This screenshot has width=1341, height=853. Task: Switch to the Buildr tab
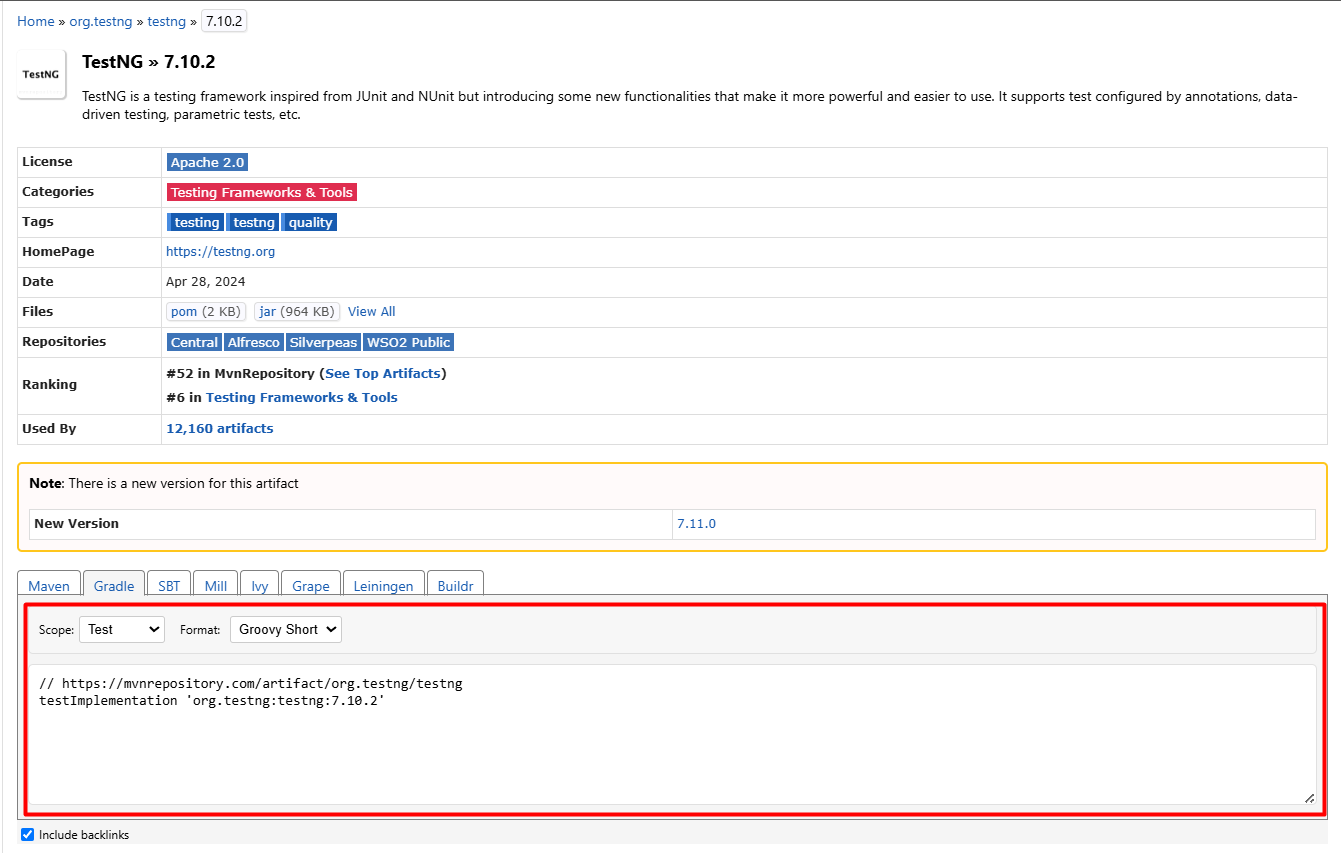point(456,584)
